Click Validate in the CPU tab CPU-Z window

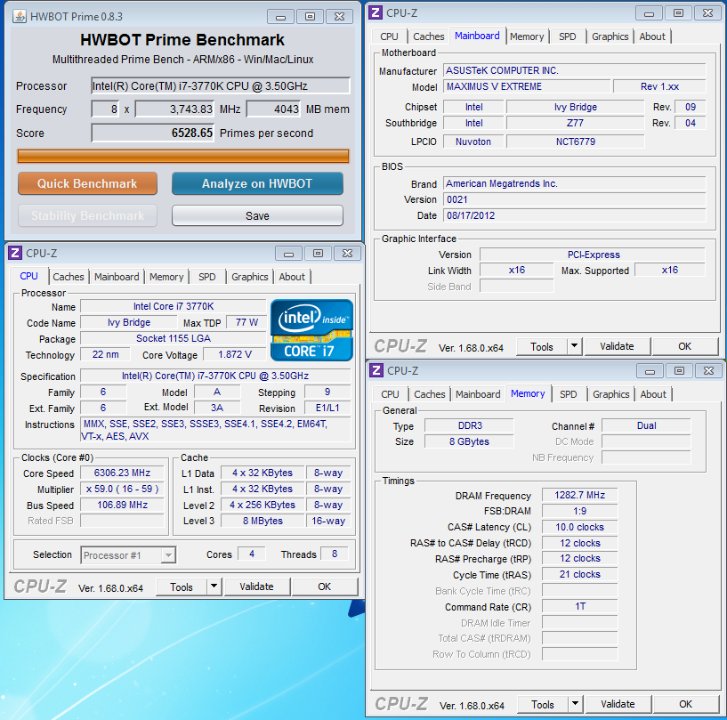tap(256, 586)
